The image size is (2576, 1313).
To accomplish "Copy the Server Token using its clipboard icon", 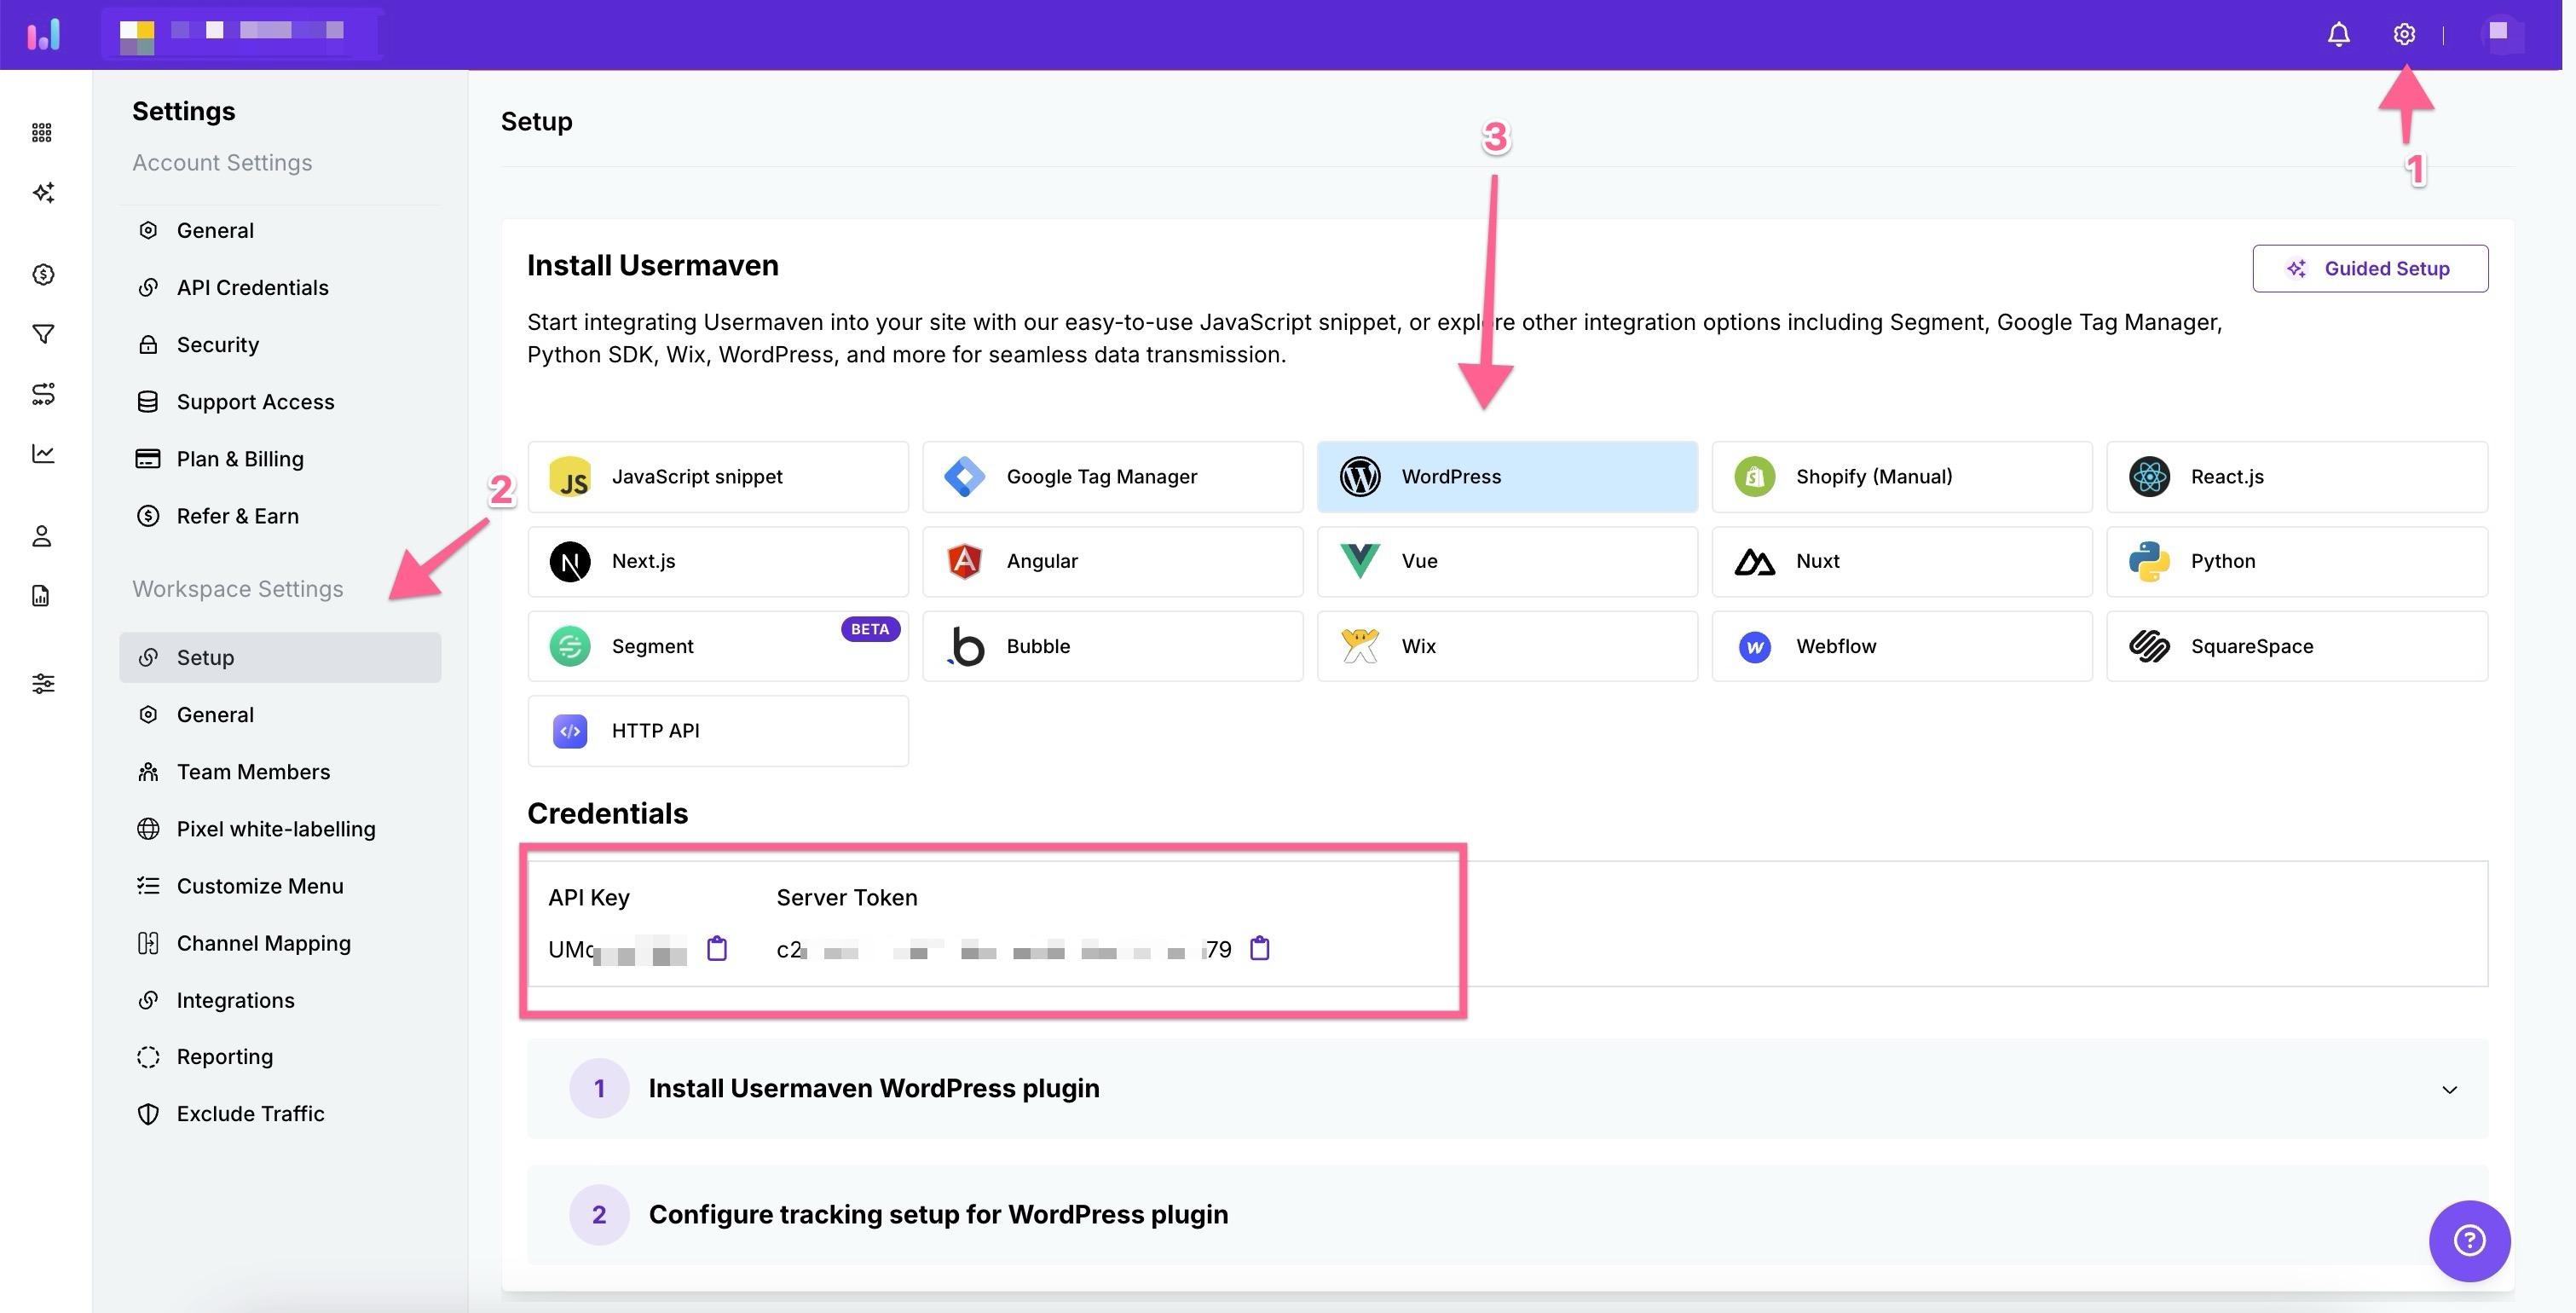I will pos(1259,949).
